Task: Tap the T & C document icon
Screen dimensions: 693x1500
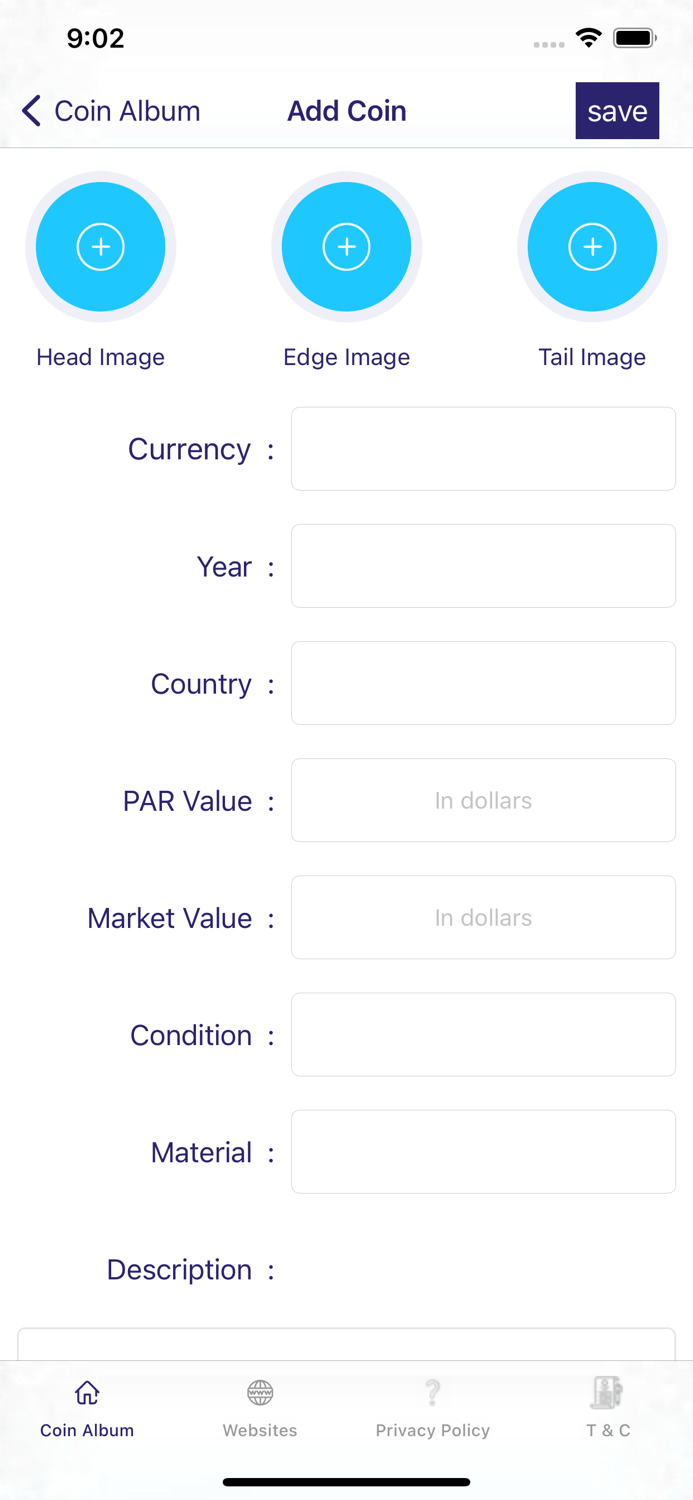Action: (606, 1390)
